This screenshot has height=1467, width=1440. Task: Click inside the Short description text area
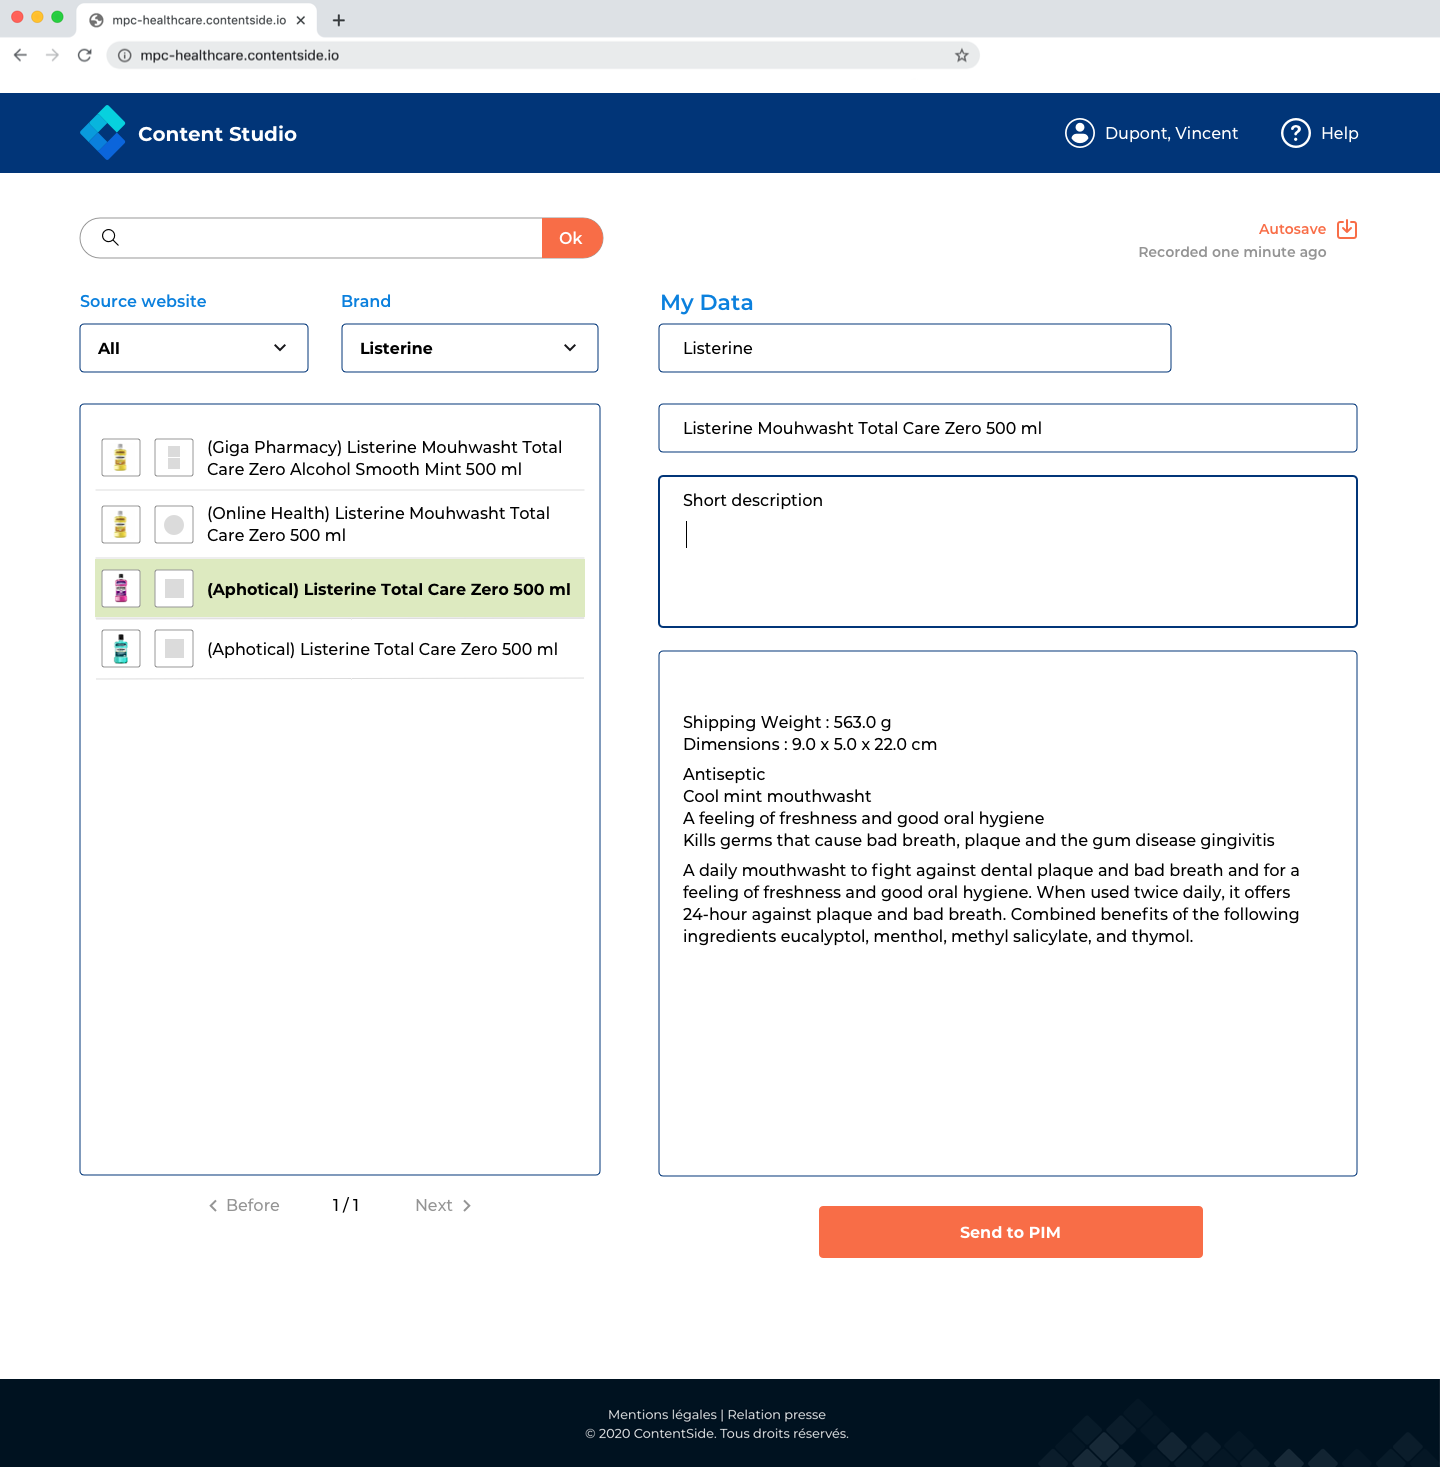1008,552
